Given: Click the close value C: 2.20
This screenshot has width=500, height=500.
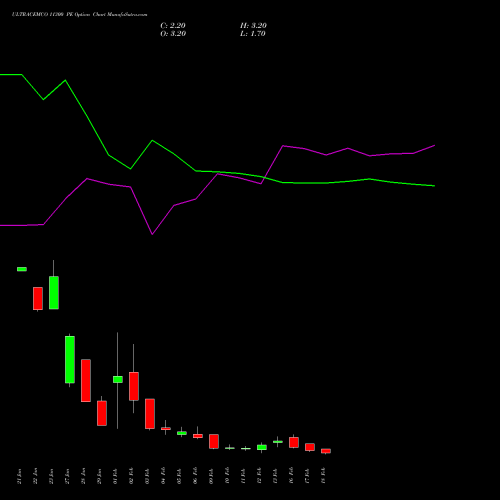Looking at the screenshot, I should (173, 26).
